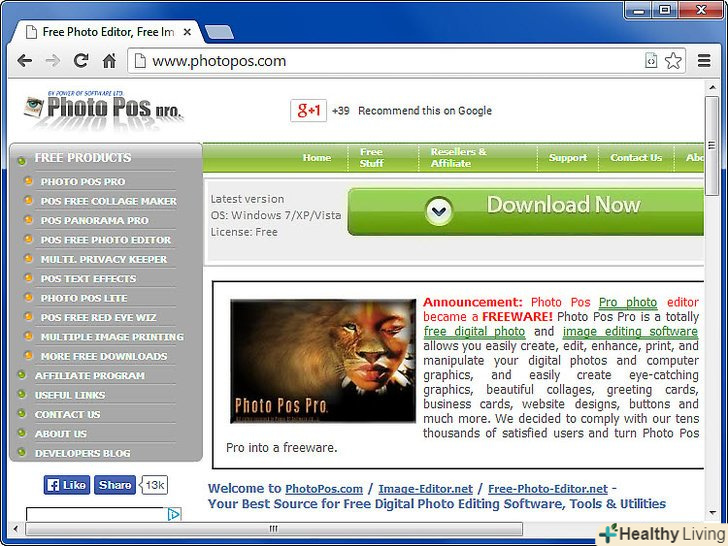Viewport: 728px width, 546px height.
Task: Open the Home navigation item
Action: [x=317, y=158]
